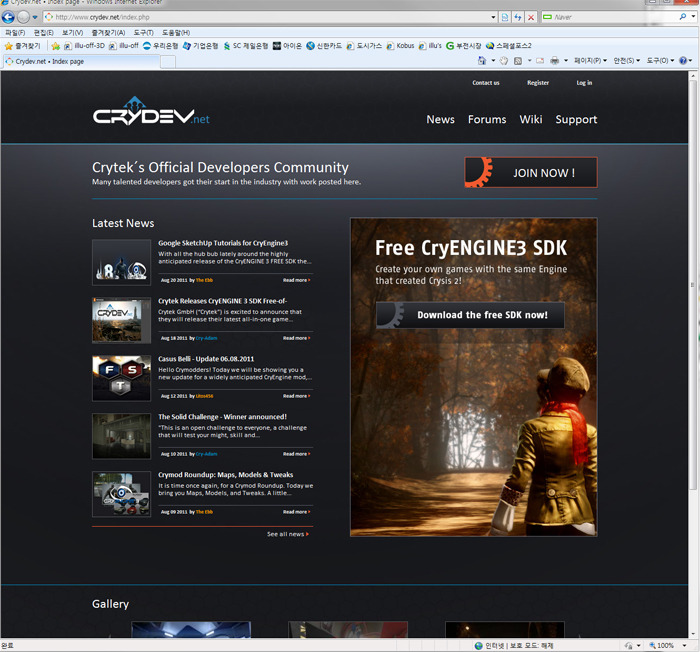Open the SC 제일은행 bookmark
The height and width of the screenshot is (652, 700).
coord(246,46)
